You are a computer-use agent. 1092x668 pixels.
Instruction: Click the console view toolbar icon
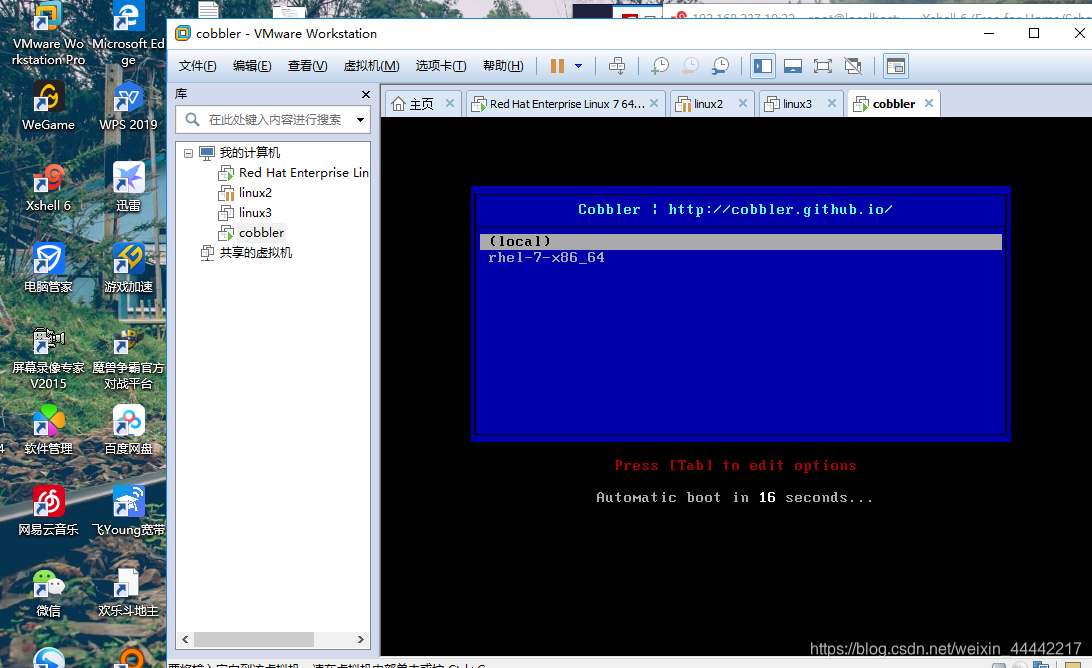point(896,66)
